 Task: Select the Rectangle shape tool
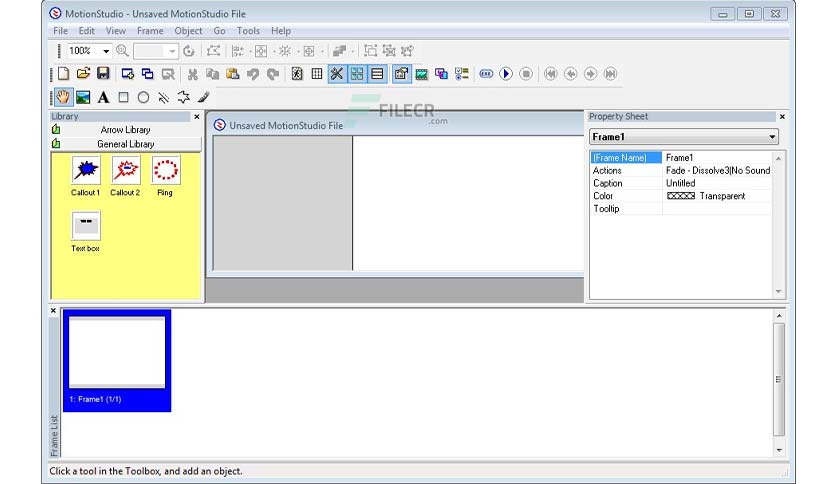point(123,97)
